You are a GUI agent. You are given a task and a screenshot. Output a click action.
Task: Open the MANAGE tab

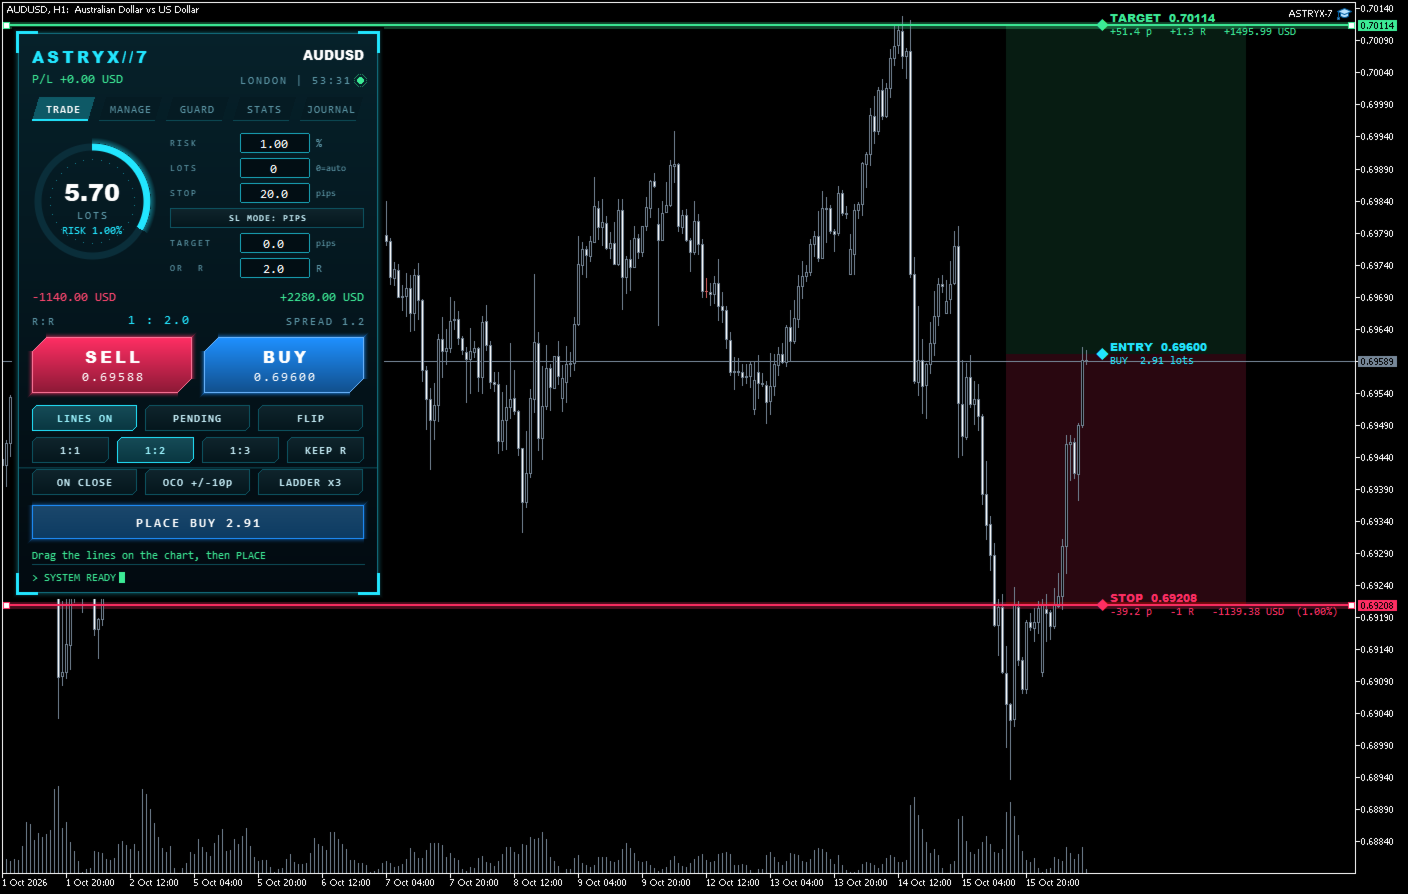coord(130,110)
